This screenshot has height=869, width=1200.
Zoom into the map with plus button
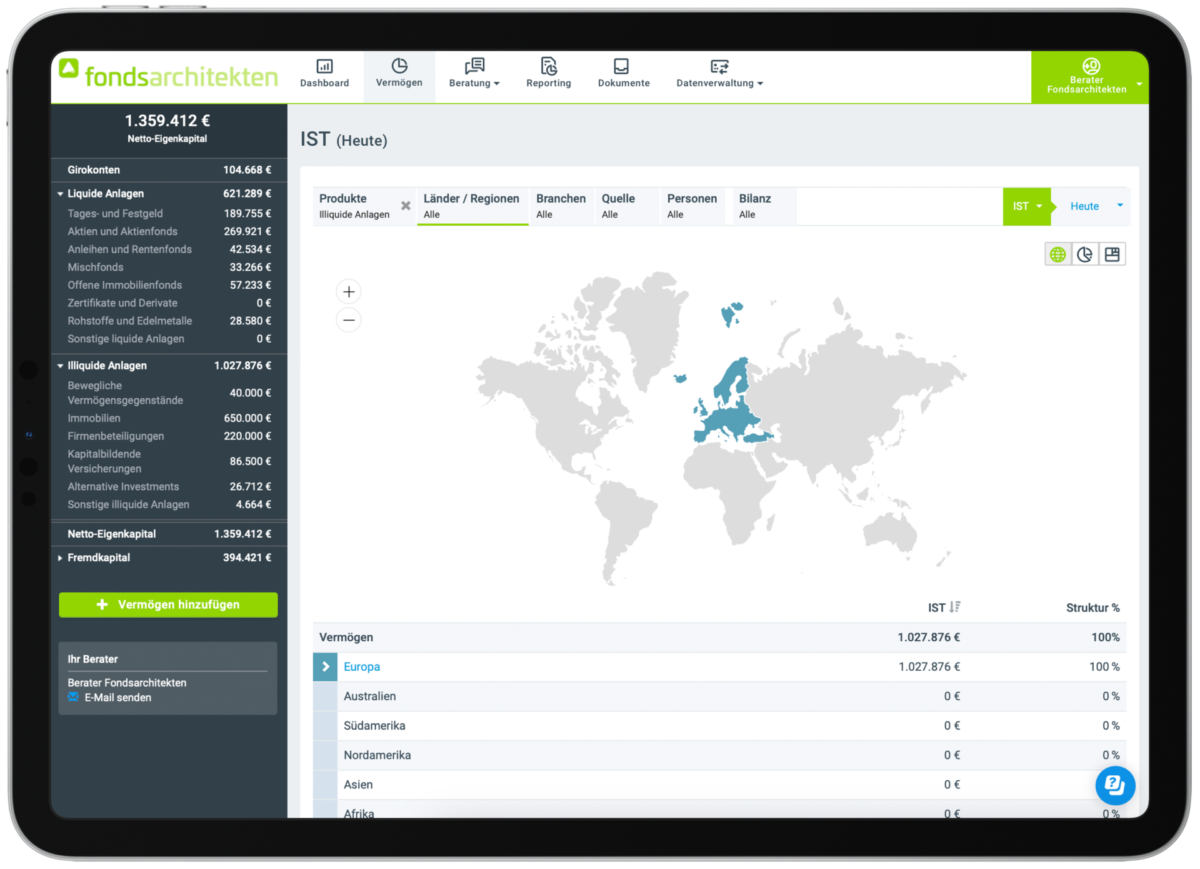348,291
